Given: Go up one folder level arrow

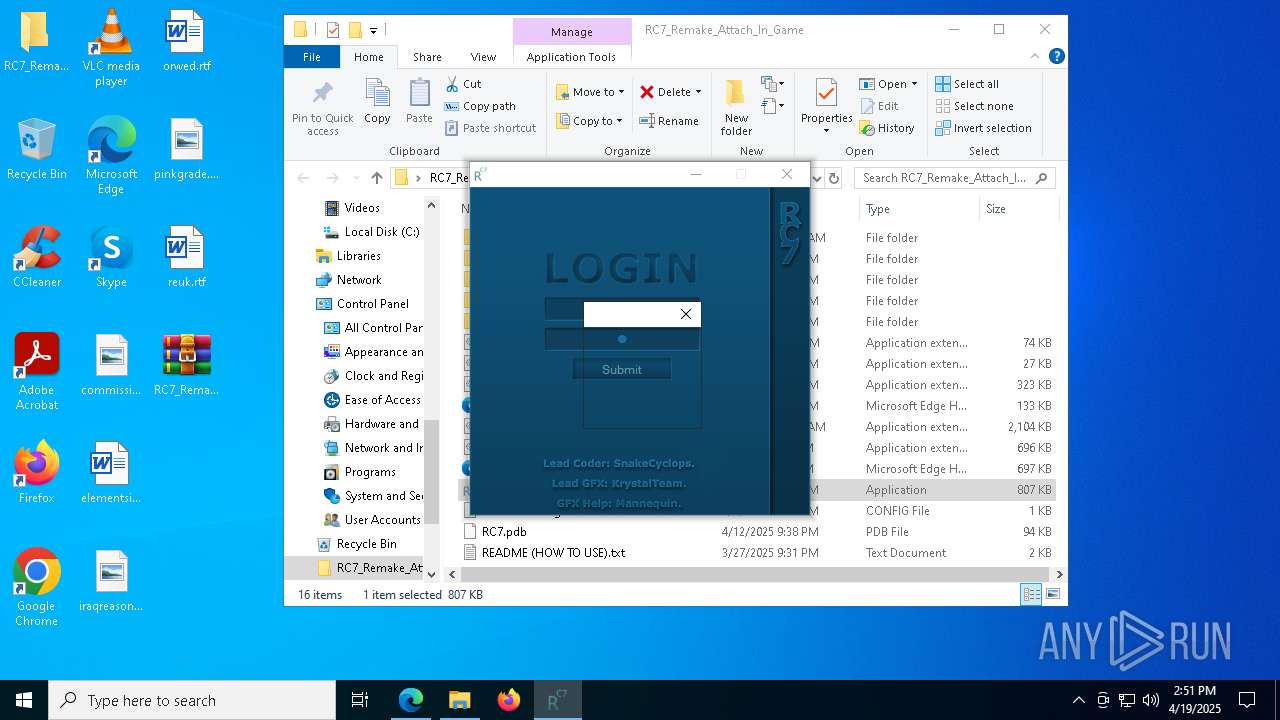Looking at the screenshot, I should 376,178.
